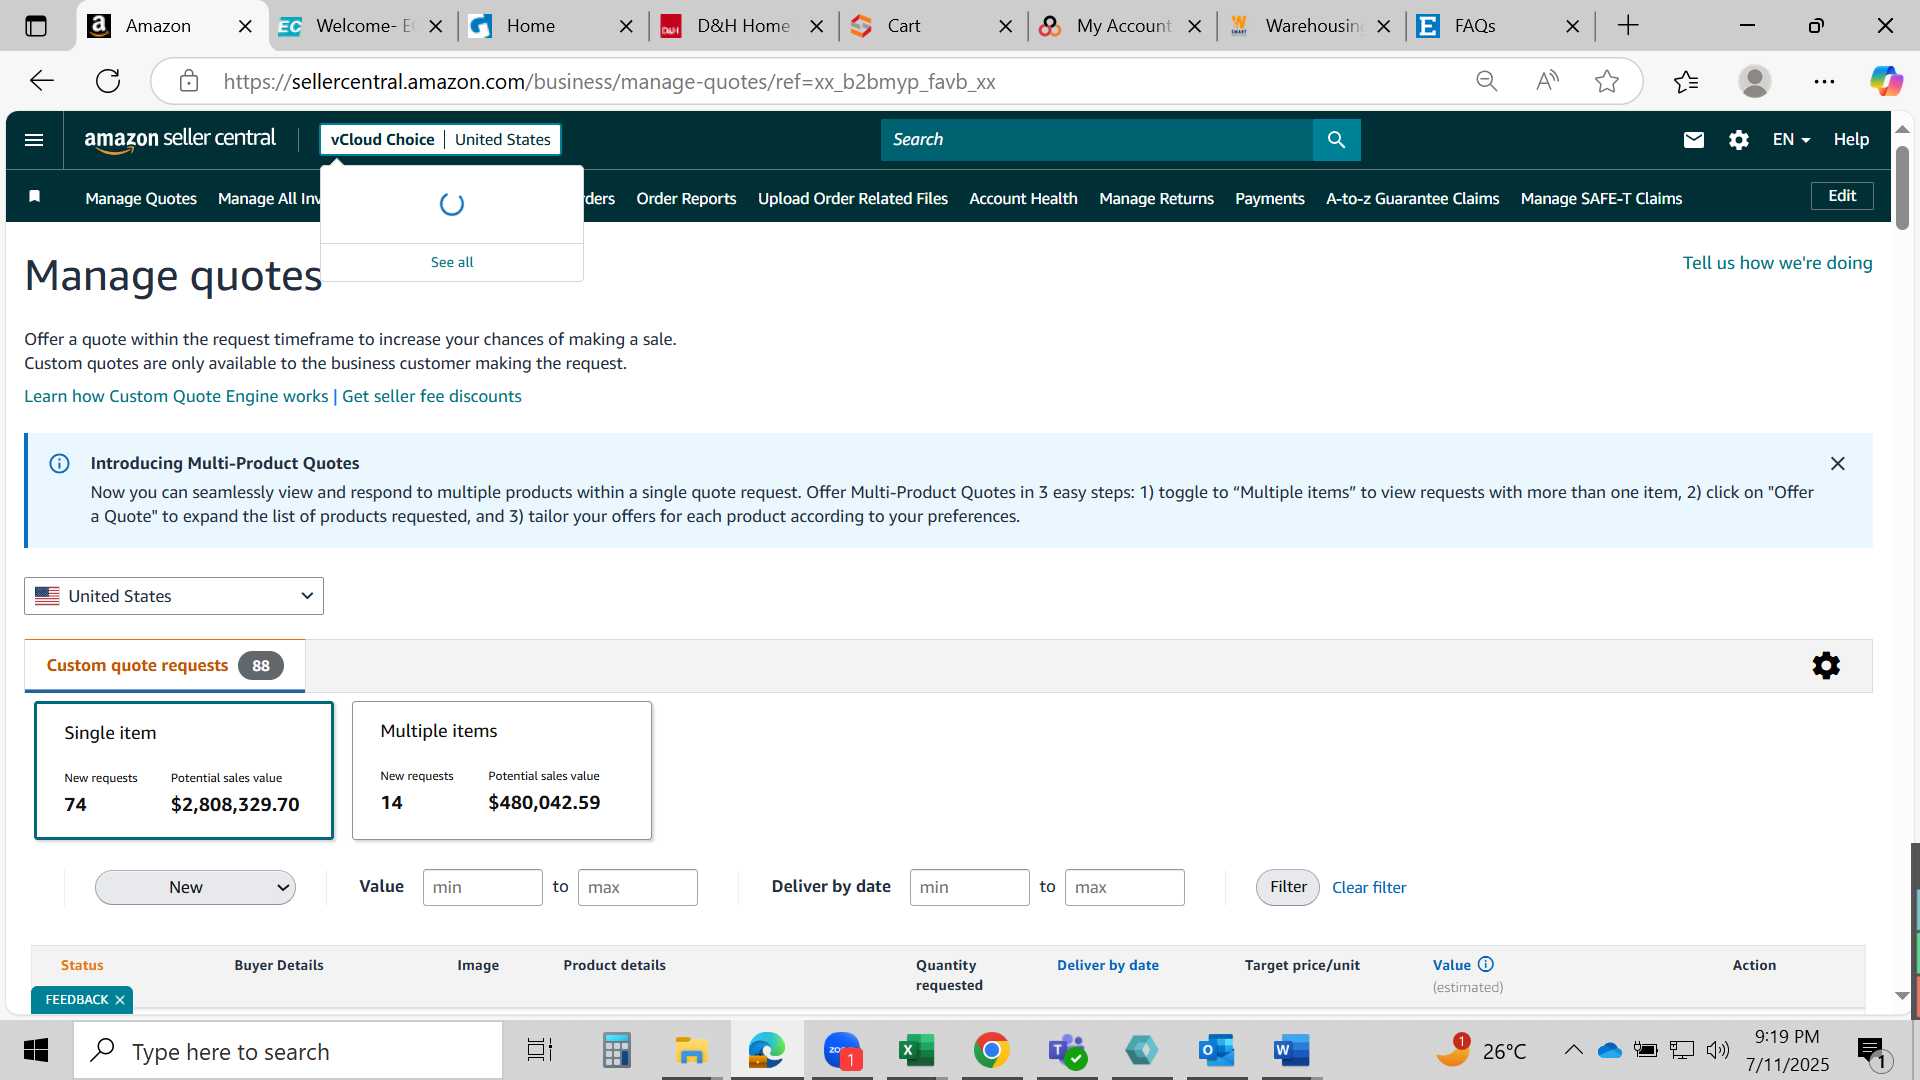This screenshot has width=1920, height=1080.
Task: Open the hamburger navigation menu
Action: pyautogui.click(x=34, y=140)
